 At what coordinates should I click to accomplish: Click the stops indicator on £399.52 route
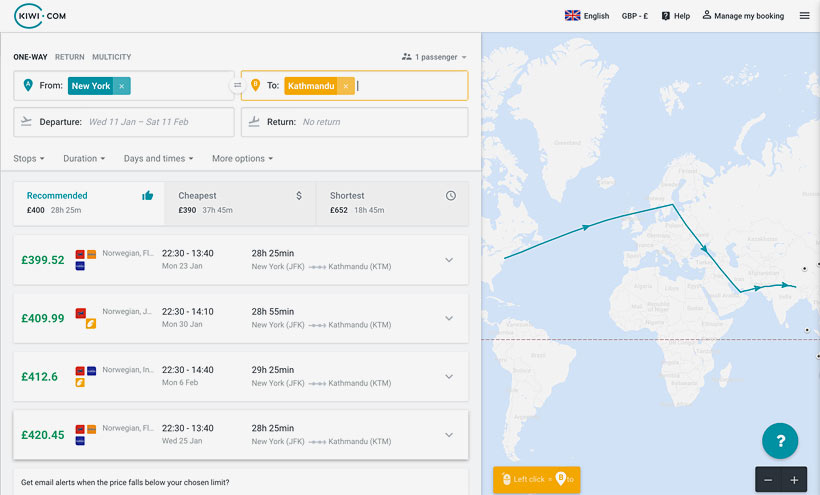[317, 267]
